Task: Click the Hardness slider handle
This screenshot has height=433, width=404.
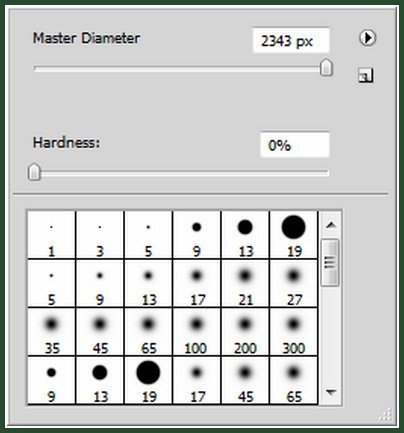Action: click(x=34, y=172)
